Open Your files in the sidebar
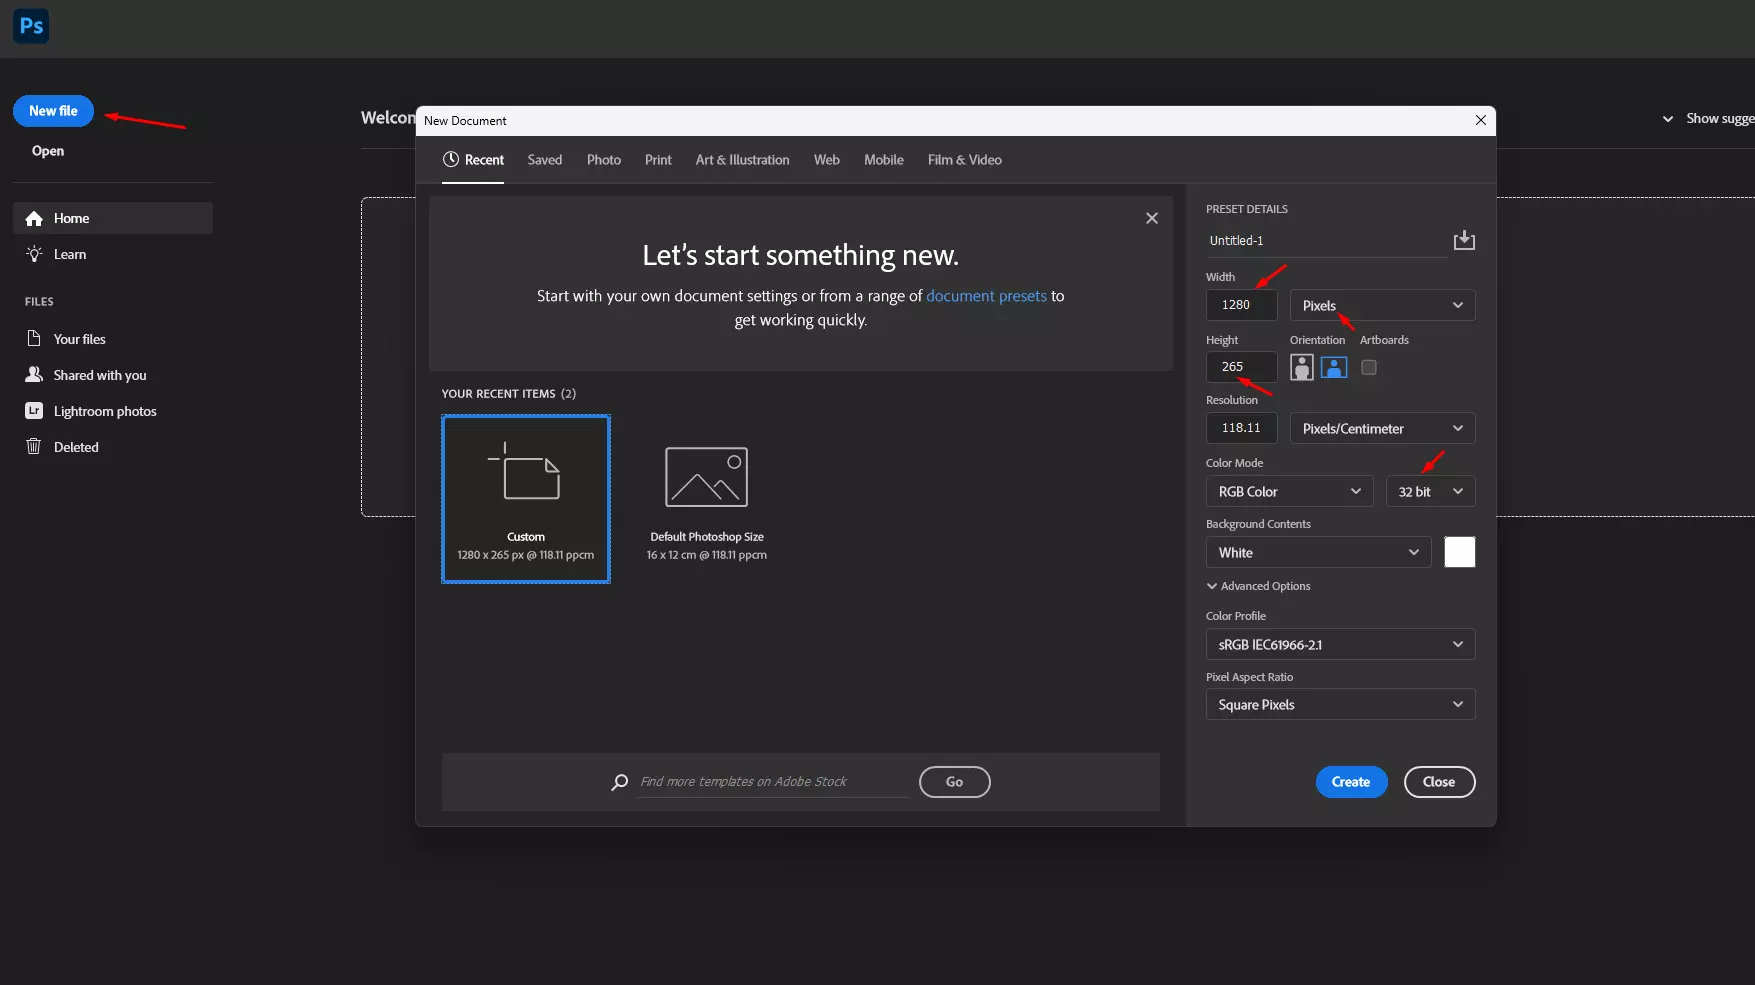1755x985 pixels. (113, 339)
